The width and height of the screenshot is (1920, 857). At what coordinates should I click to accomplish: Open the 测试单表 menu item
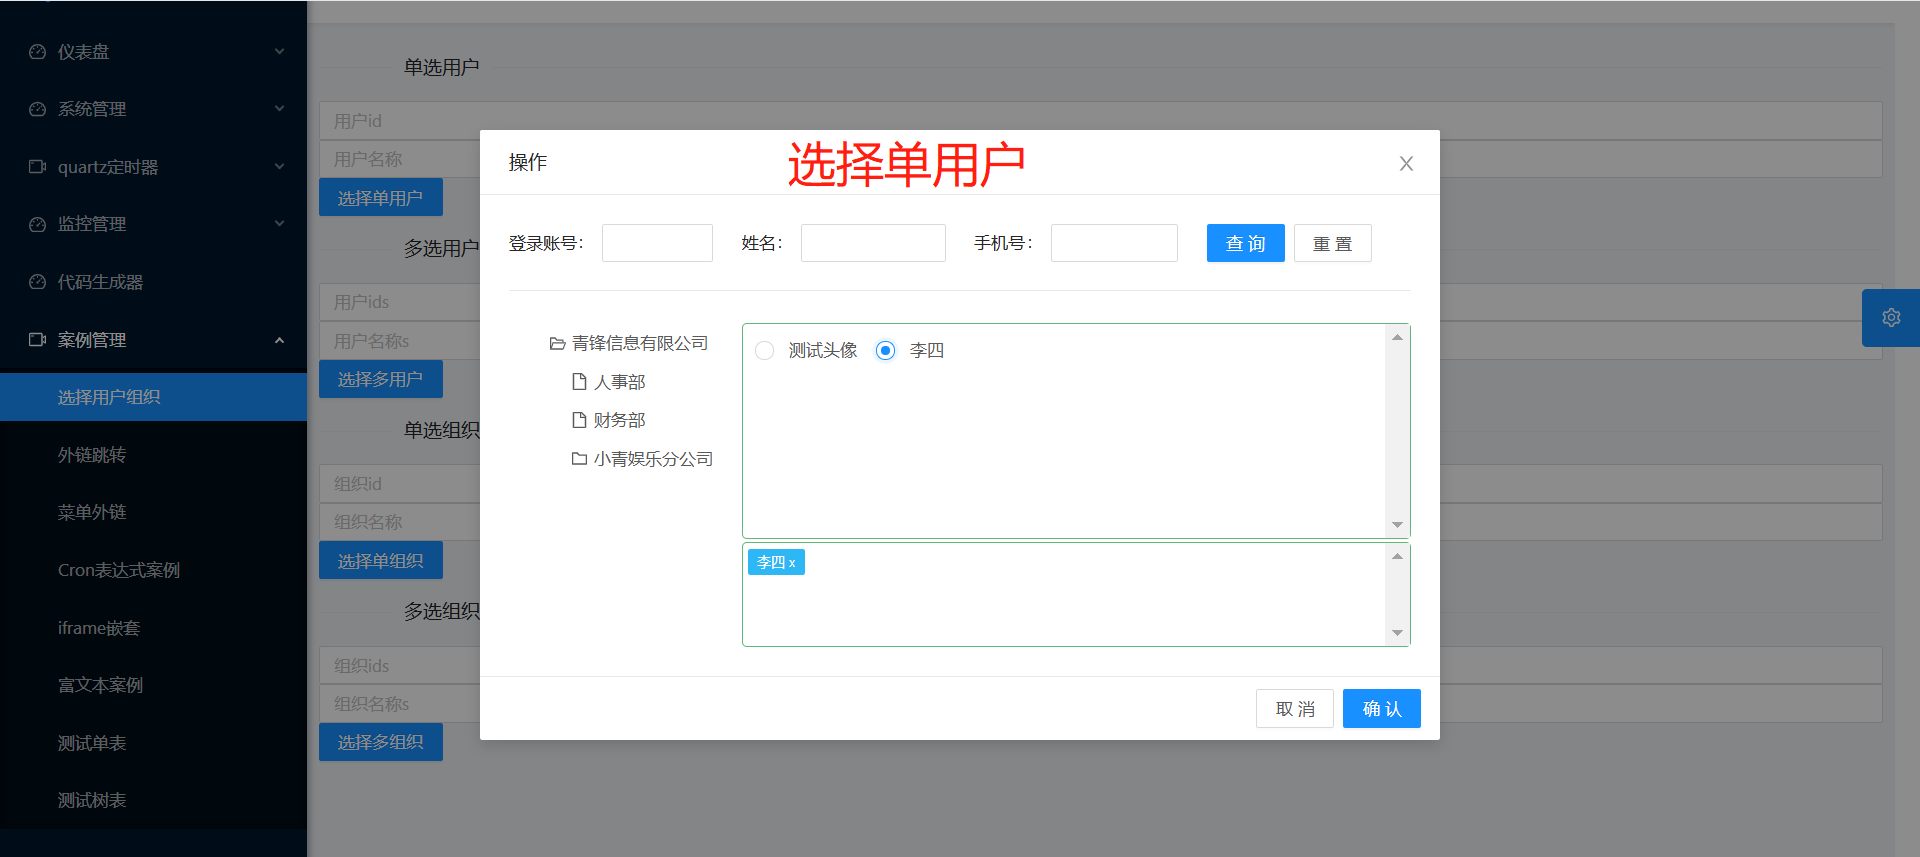(153, 743)
